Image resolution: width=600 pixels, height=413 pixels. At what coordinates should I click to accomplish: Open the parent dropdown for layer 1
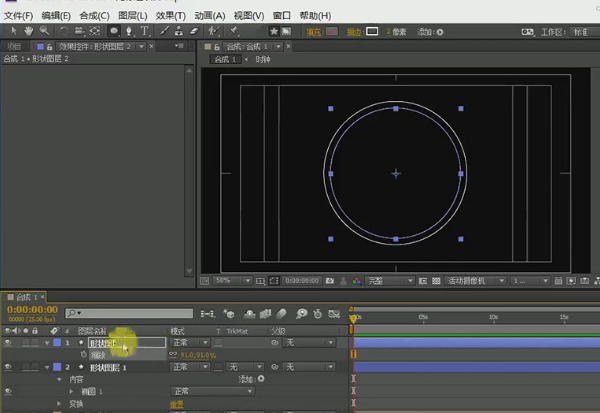(x=309, y=343)
